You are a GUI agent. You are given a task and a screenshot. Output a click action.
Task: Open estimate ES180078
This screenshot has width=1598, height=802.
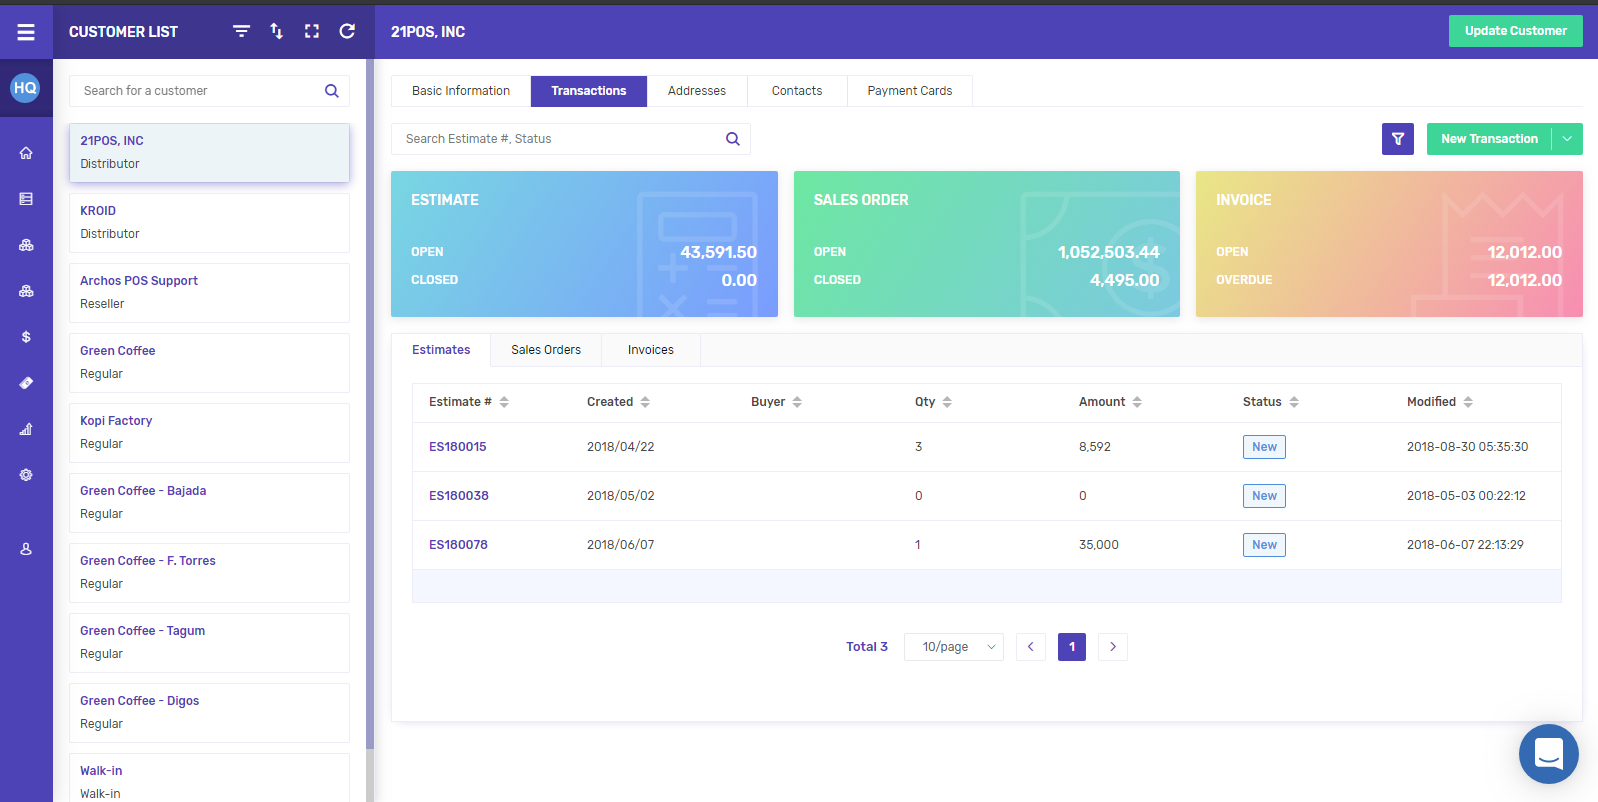point(458,545)
